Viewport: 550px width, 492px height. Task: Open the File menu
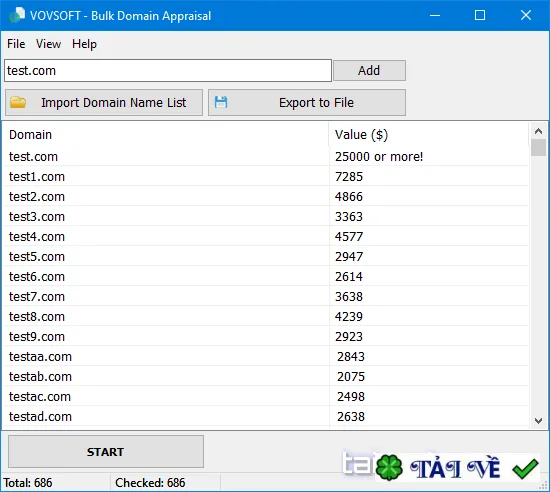pyautogui.click(x=16, y=44)
